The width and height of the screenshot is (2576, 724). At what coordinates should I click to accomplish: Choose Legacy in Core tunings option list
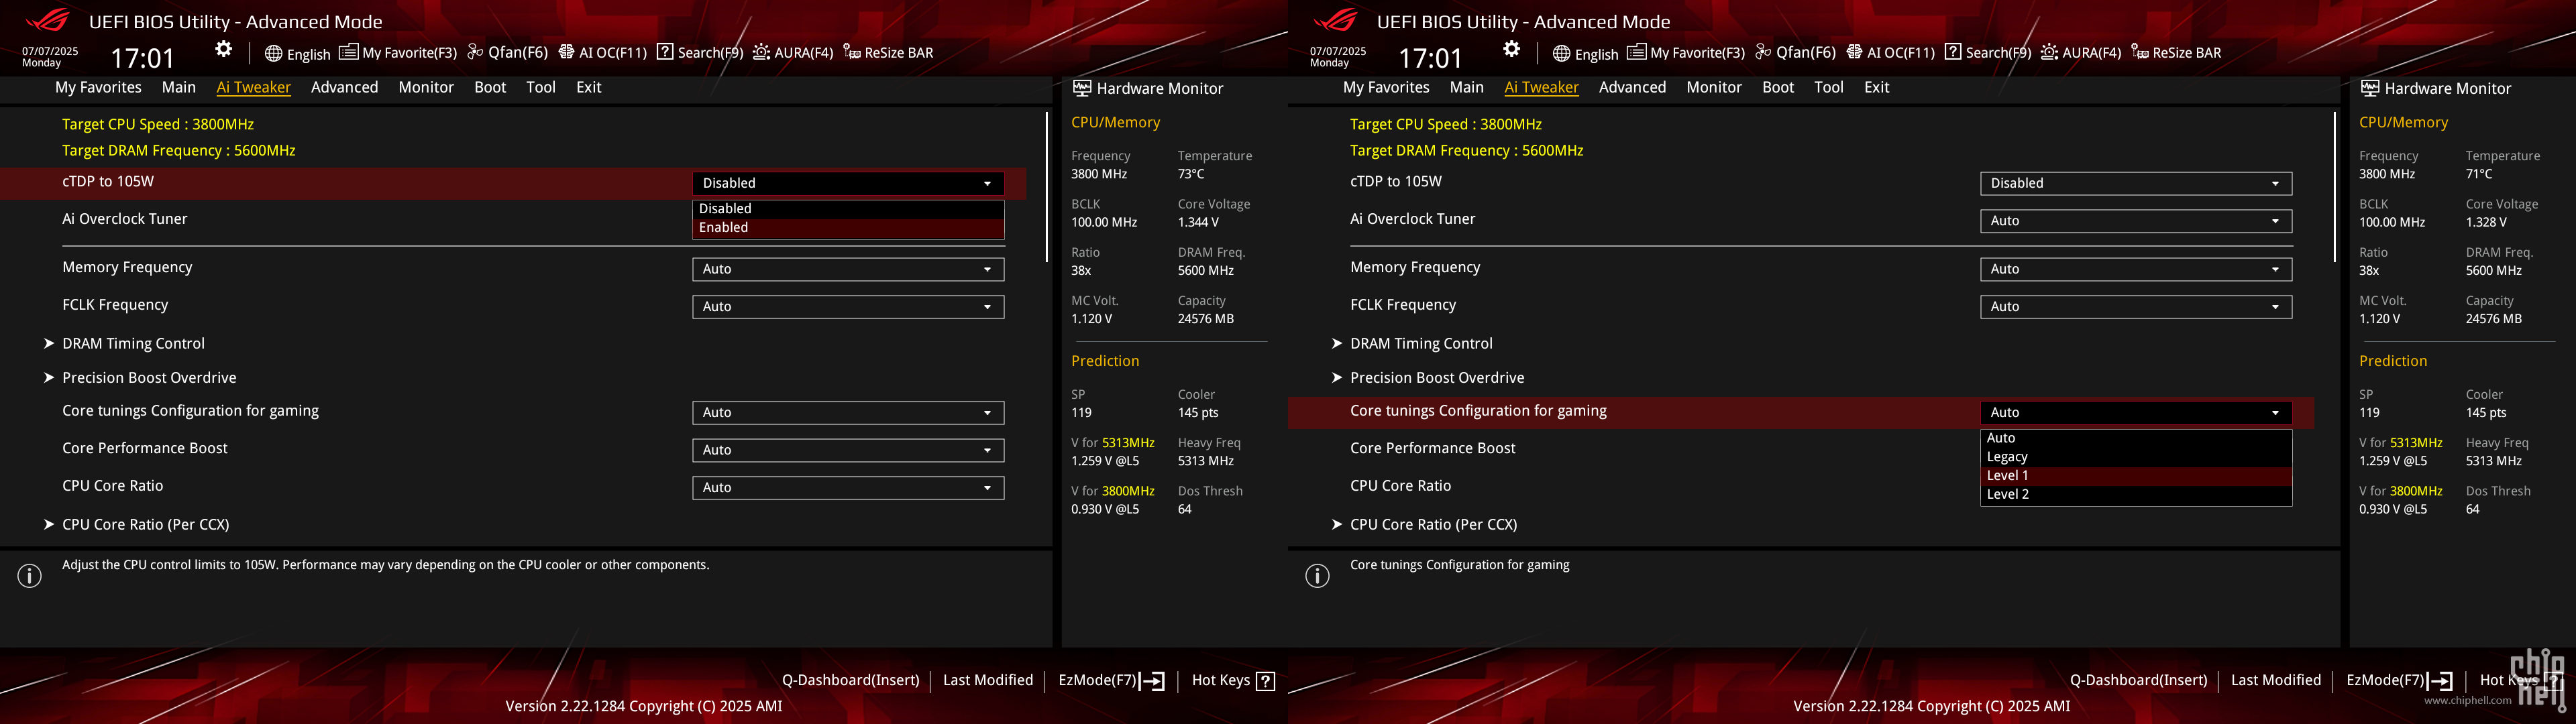[x=2136, y=457]
